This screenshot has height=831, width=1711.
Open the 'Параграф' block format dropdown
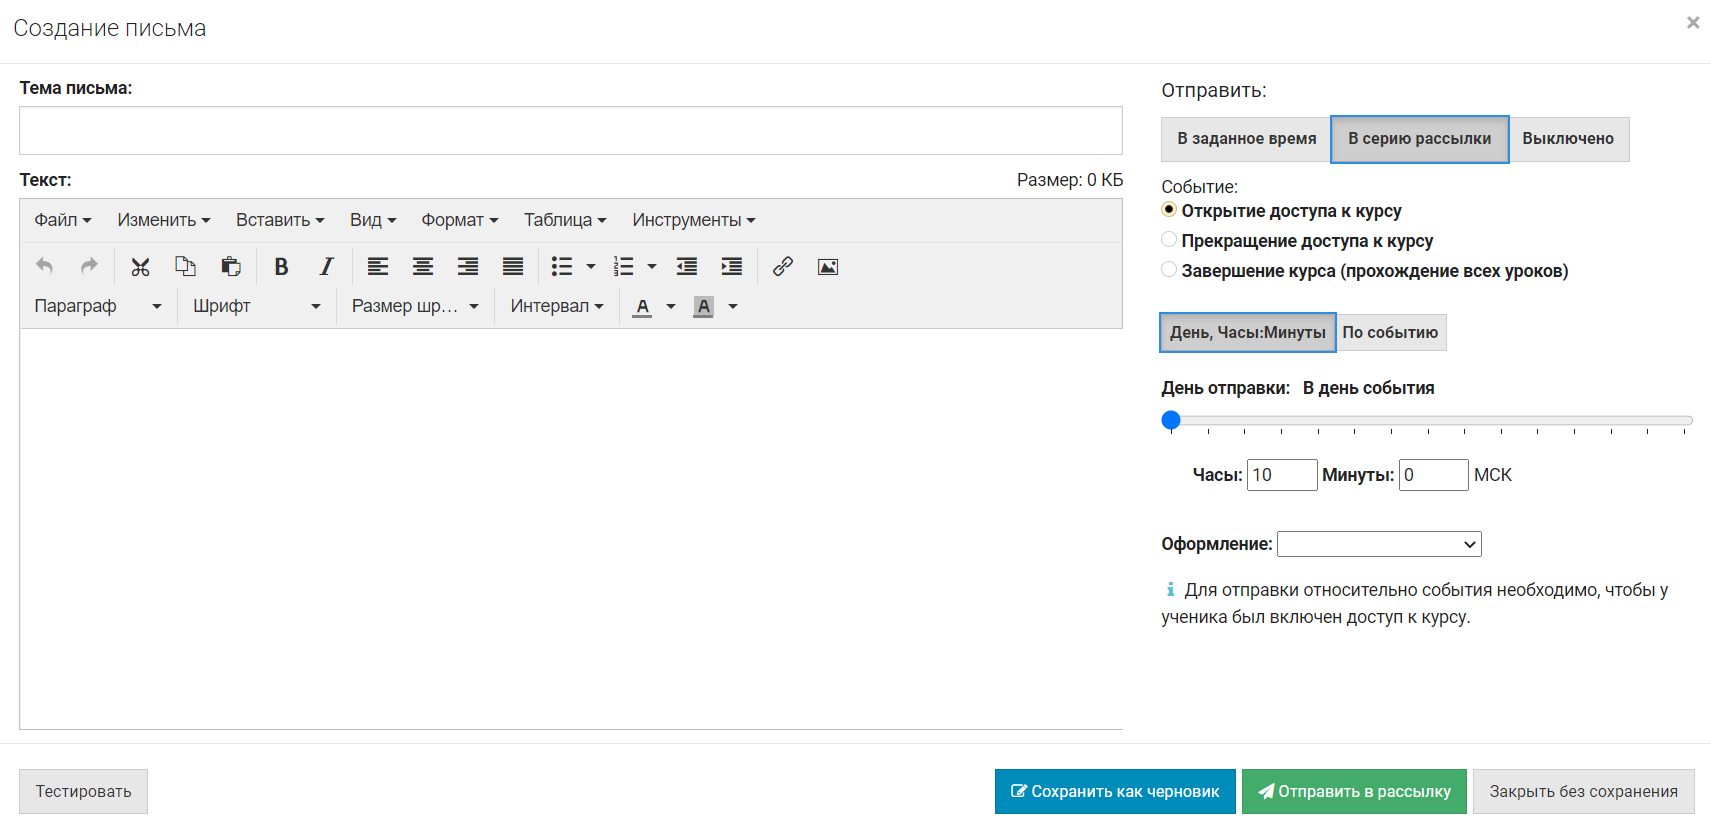(97, 306)
